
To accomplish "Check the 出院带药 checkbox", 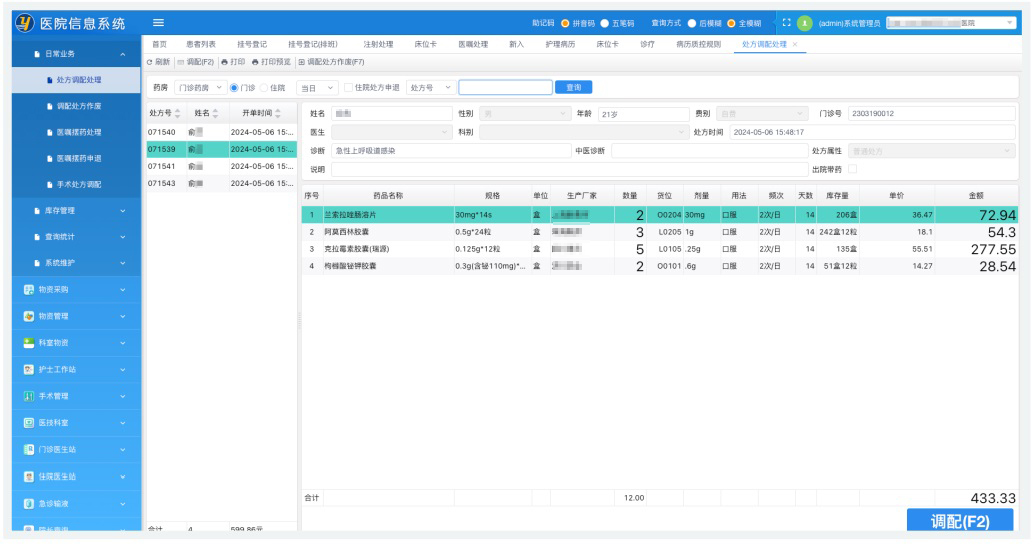I will [852, 169].
